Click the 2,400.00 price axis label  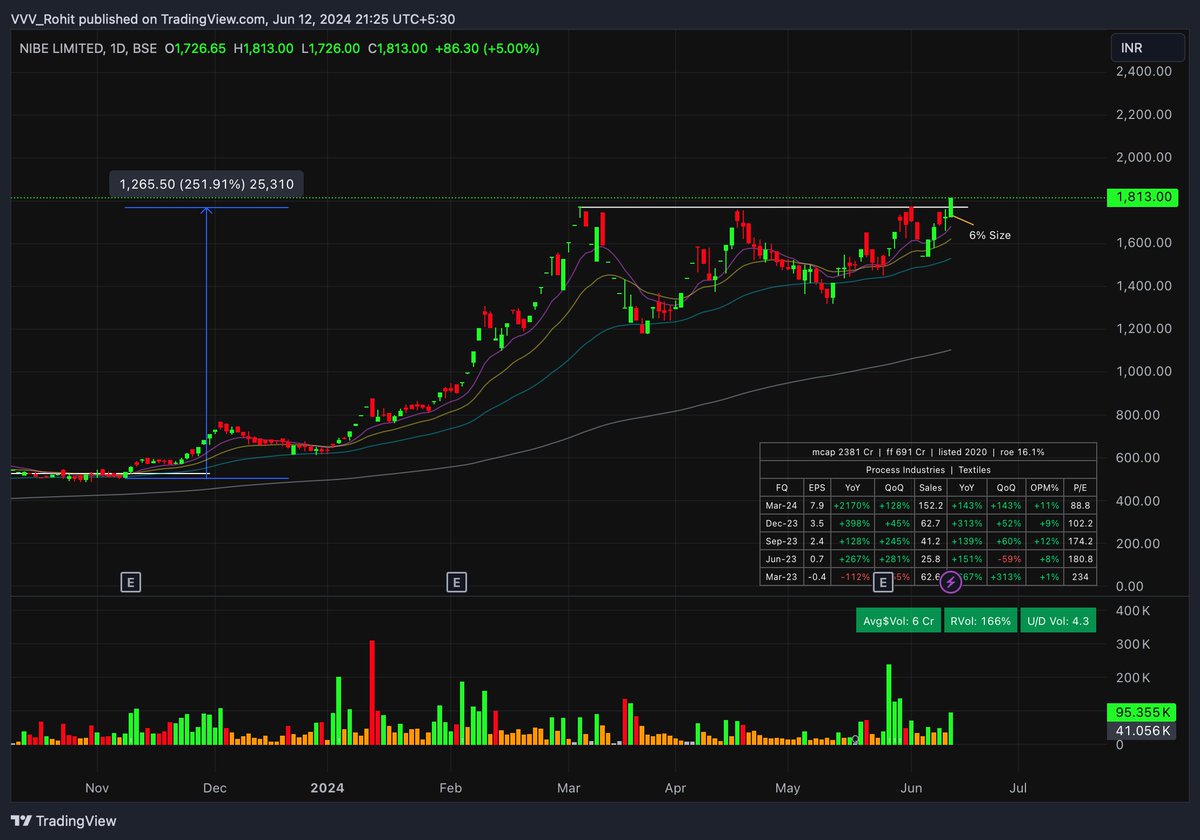[x=1144, y=71]
